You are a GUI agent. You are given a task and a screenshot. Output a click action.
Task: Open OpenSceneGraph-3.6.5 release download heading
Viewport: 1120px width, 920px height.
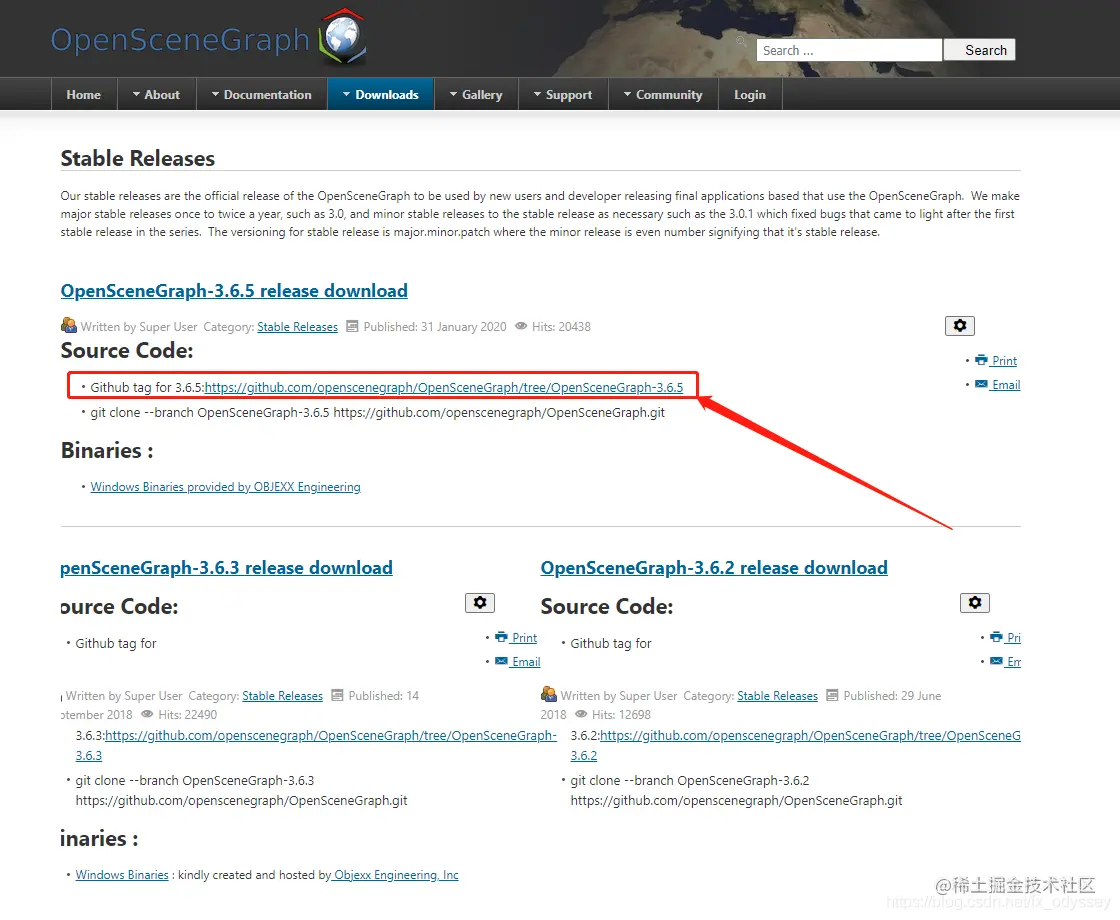[x=234, y=291]
